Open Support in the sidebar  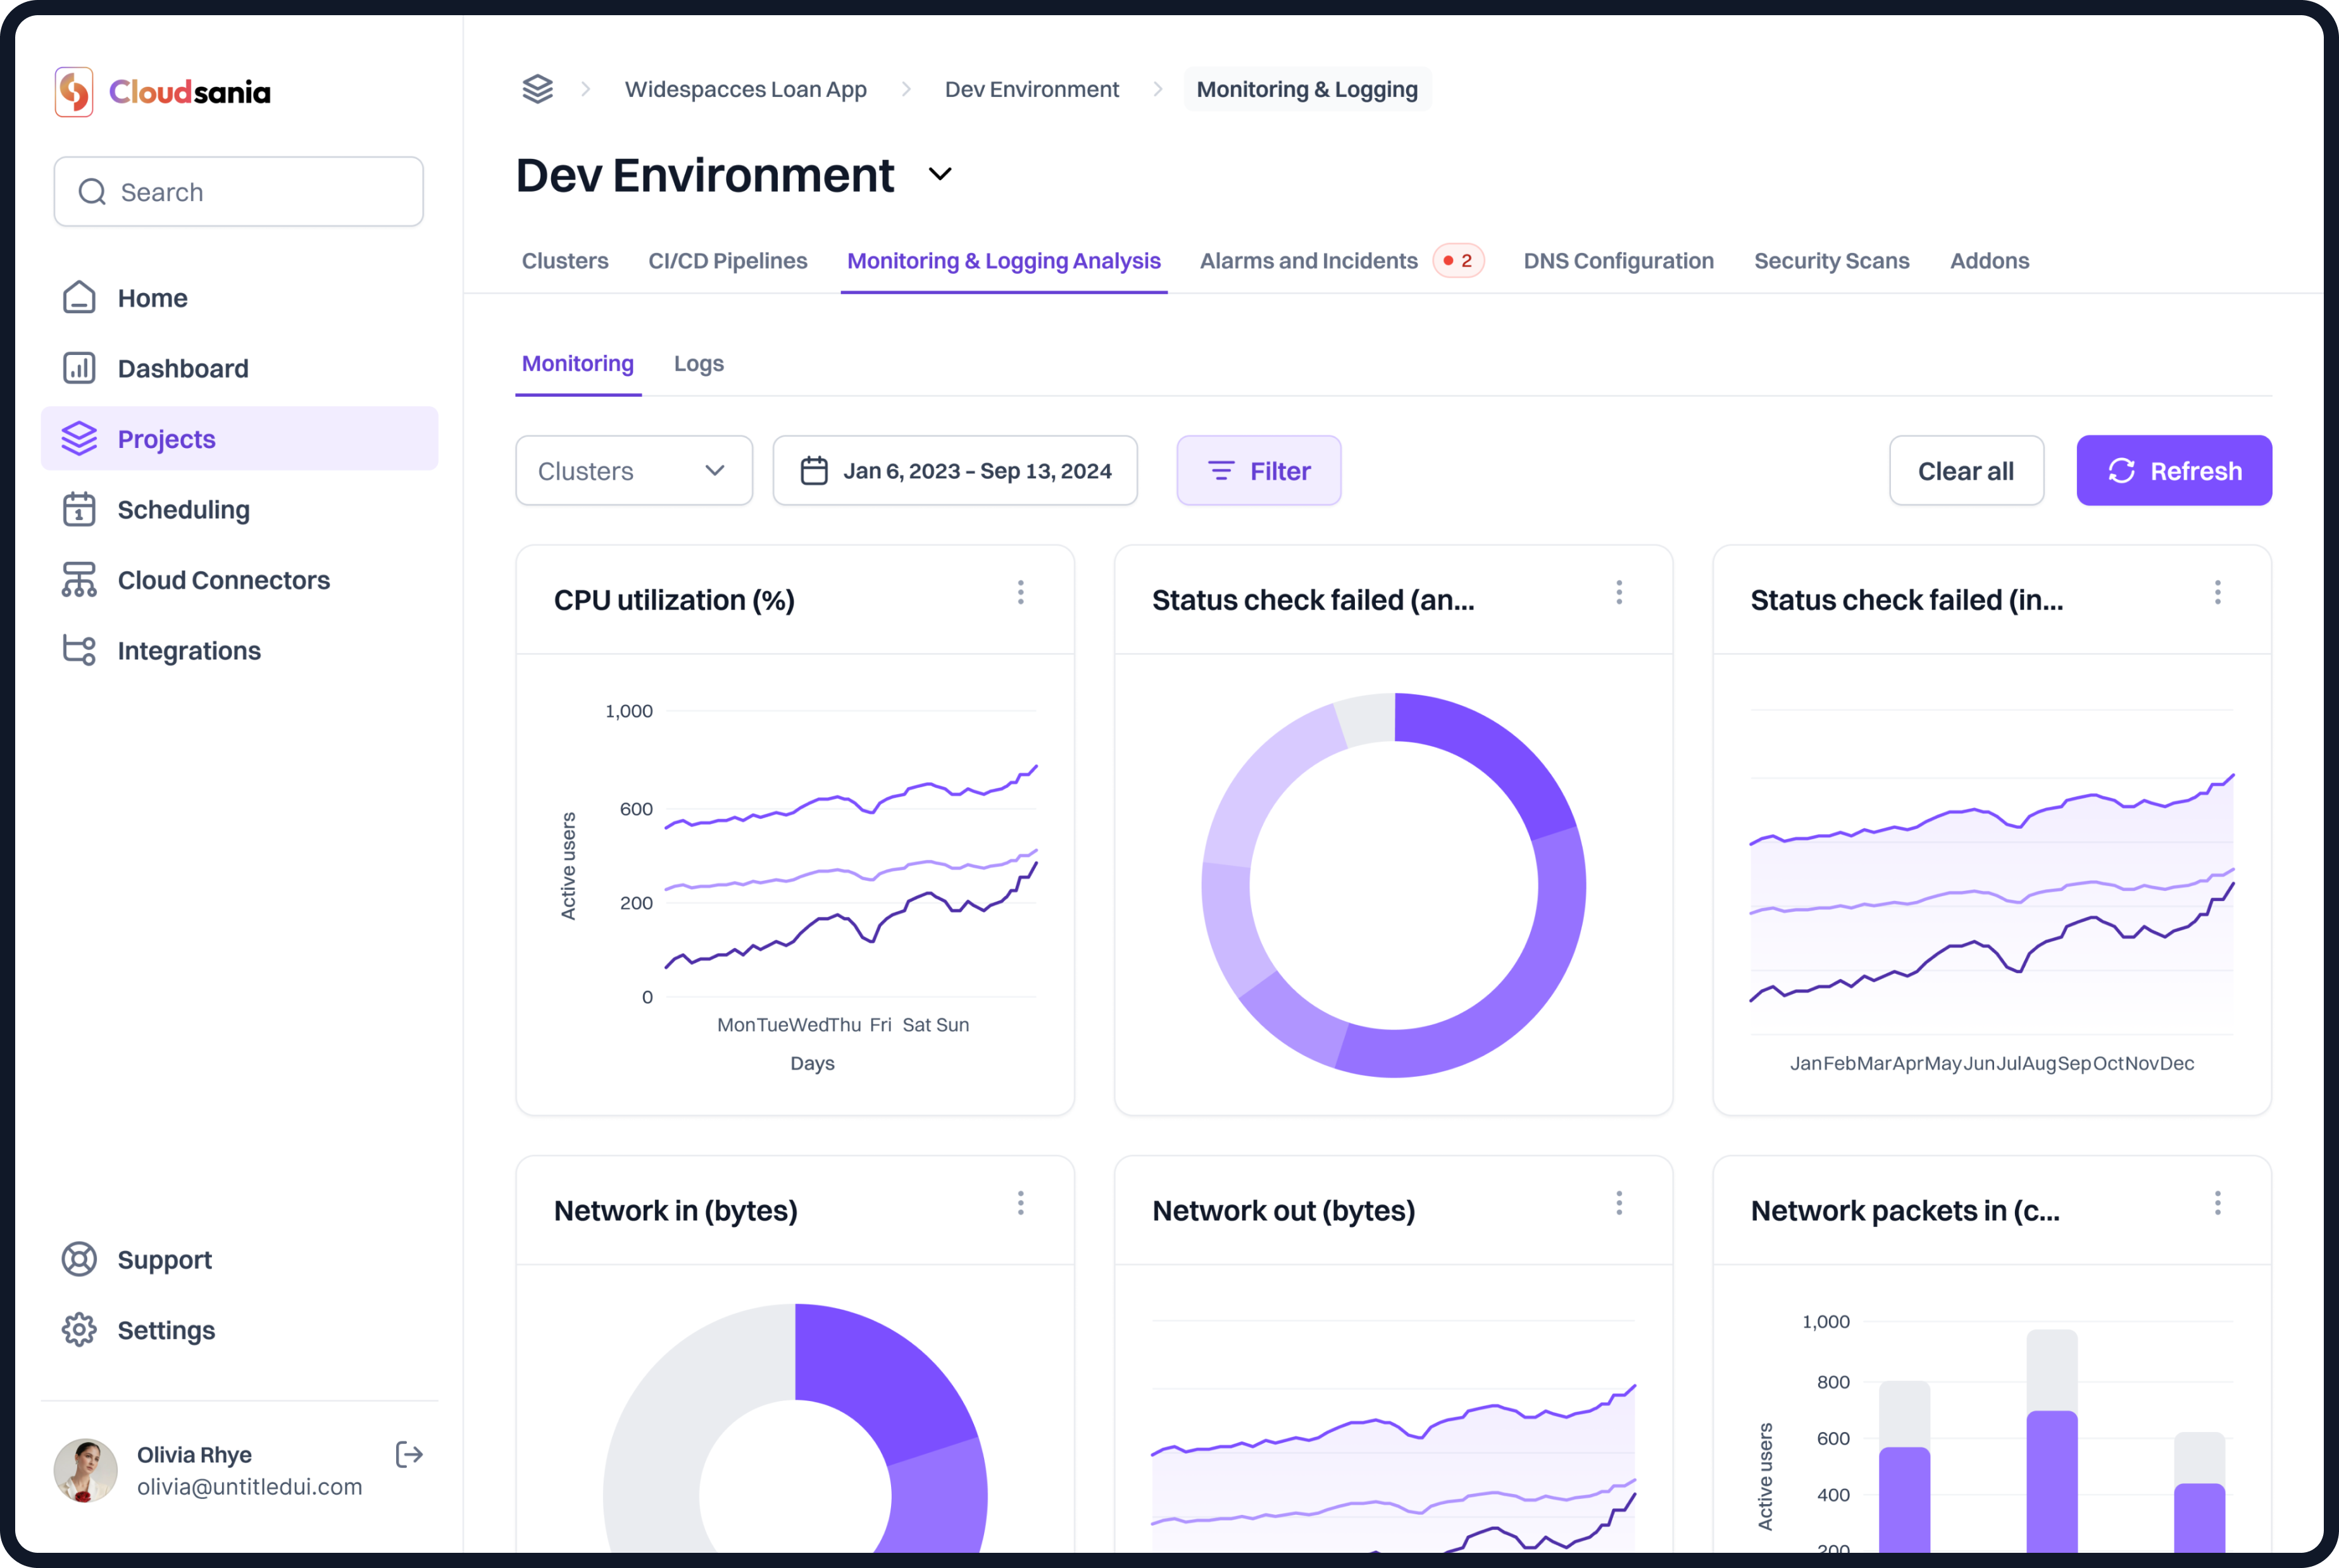point(240,1259)
